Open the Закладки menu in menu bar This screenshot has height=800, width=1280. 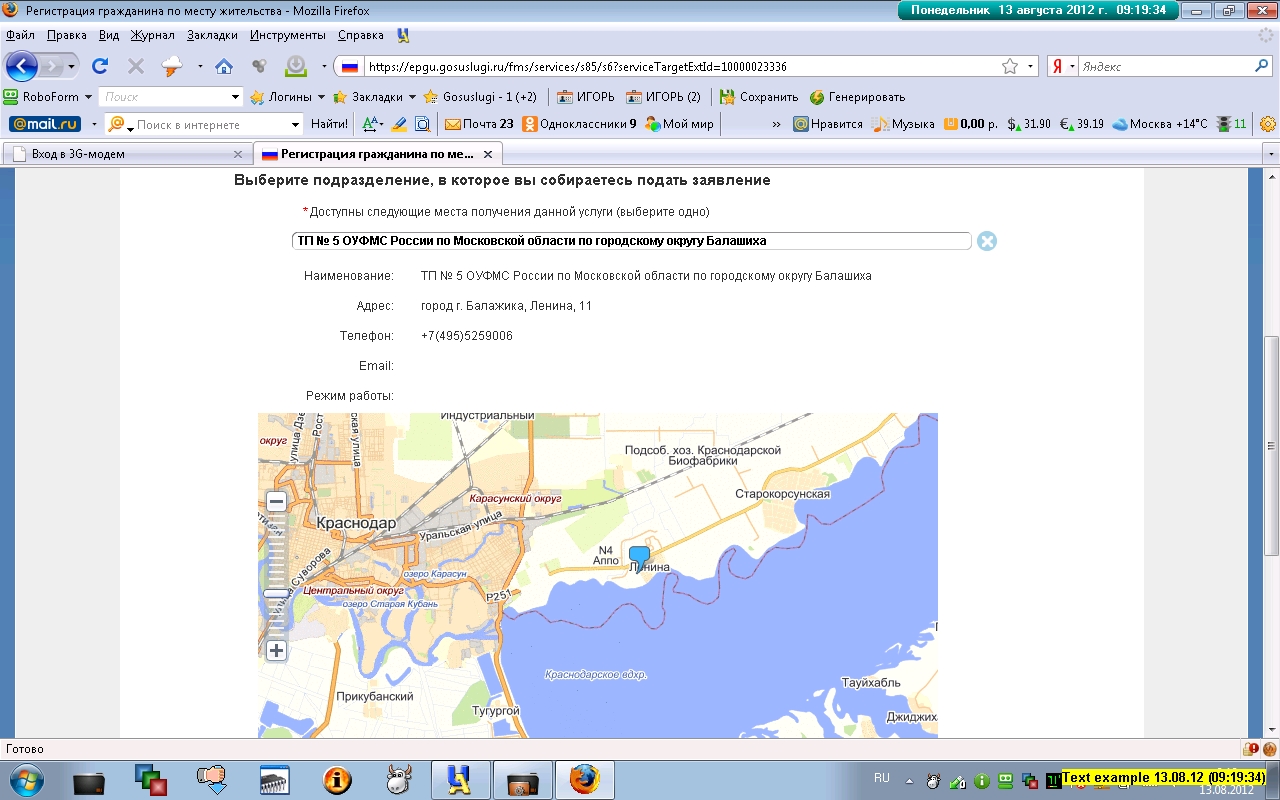[212, 35]
